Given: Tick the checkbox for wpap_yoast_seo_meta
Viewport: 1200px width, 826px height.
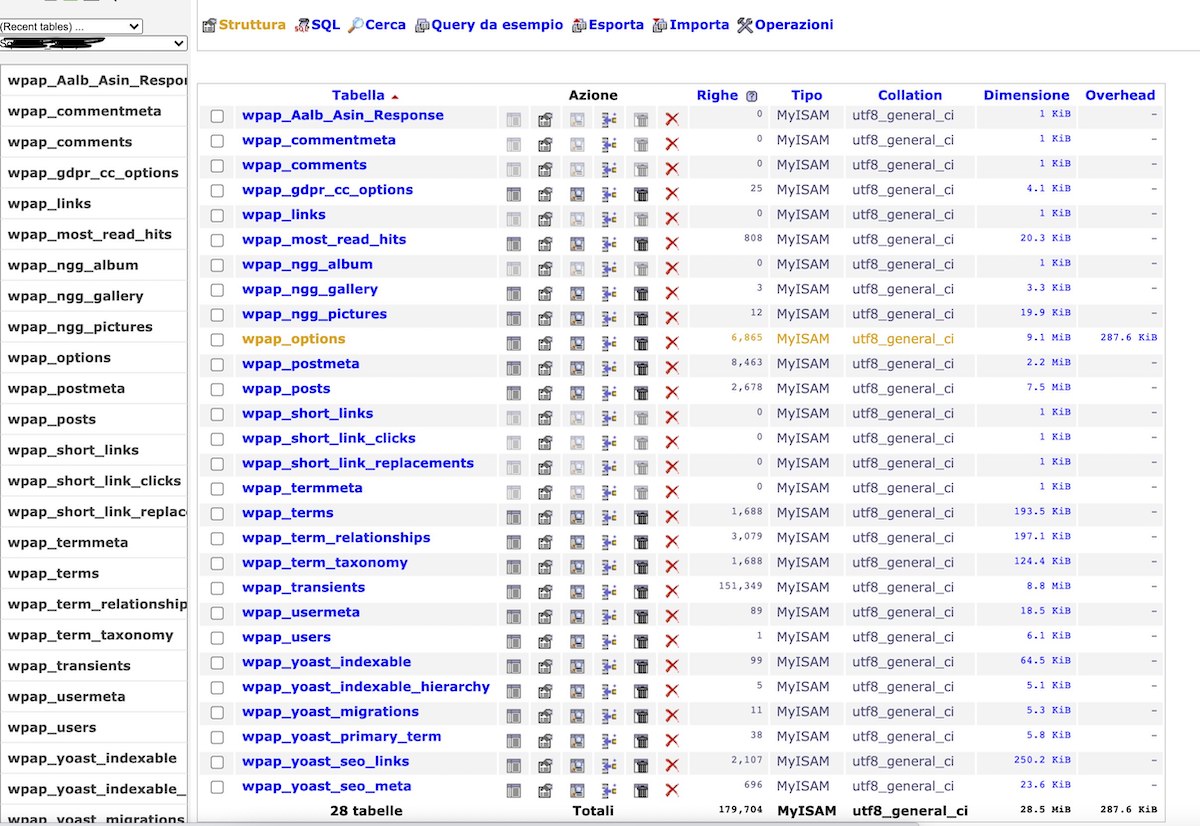Looking at the screenshot, I should click(x=217, y=787).
